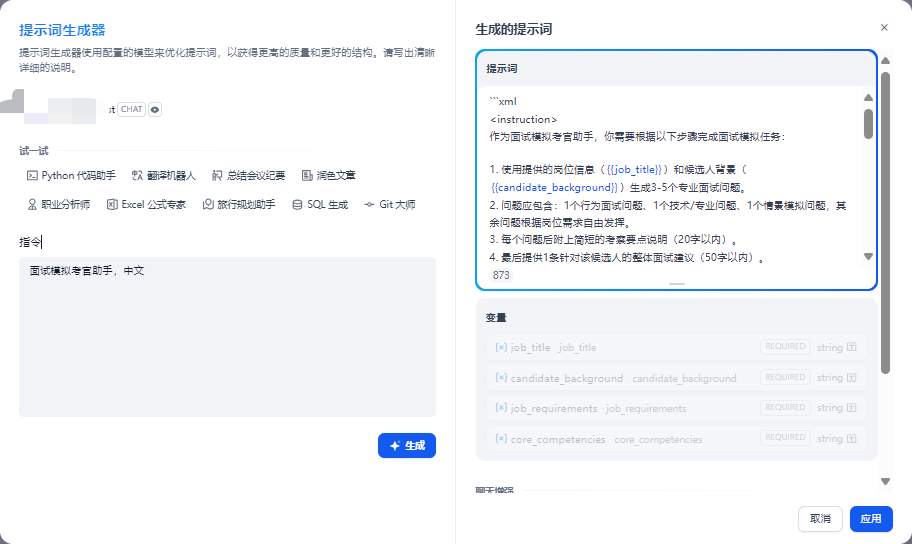Click the string type icon for job_title
This screenshot has height=544, width=912.
point(852,347)
